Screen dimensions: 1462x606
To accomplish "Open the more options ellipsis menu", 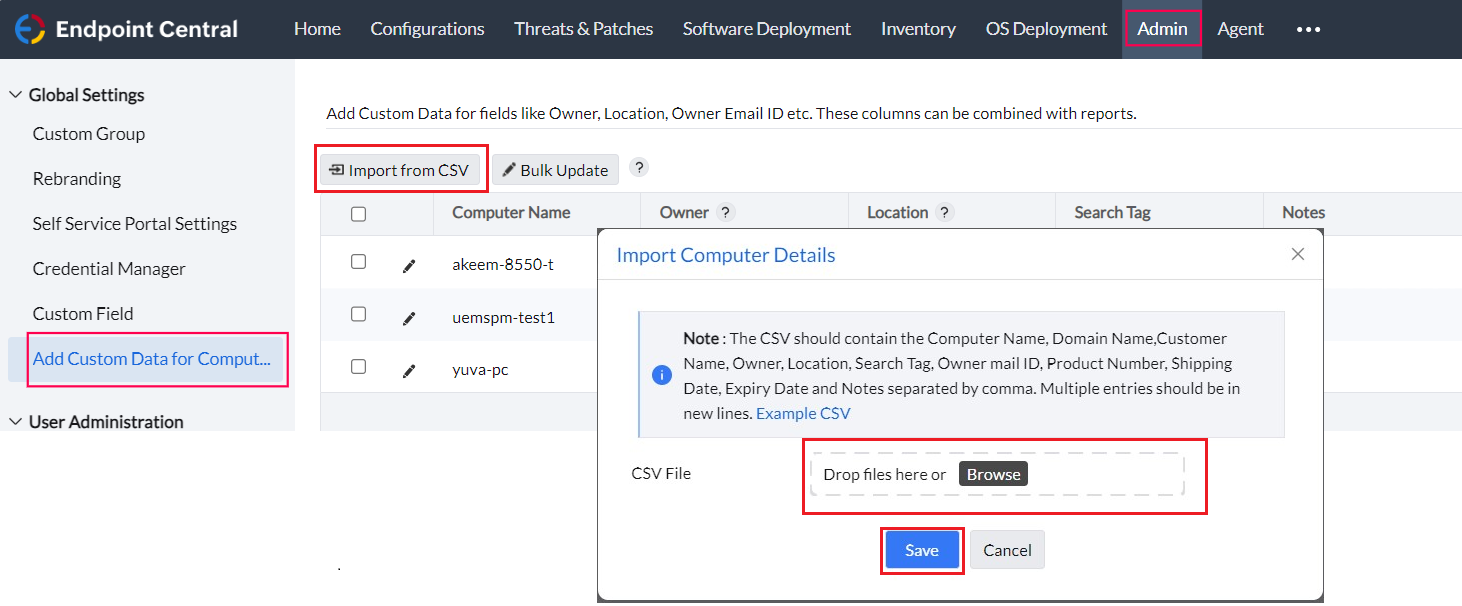I will (1308, 29).
